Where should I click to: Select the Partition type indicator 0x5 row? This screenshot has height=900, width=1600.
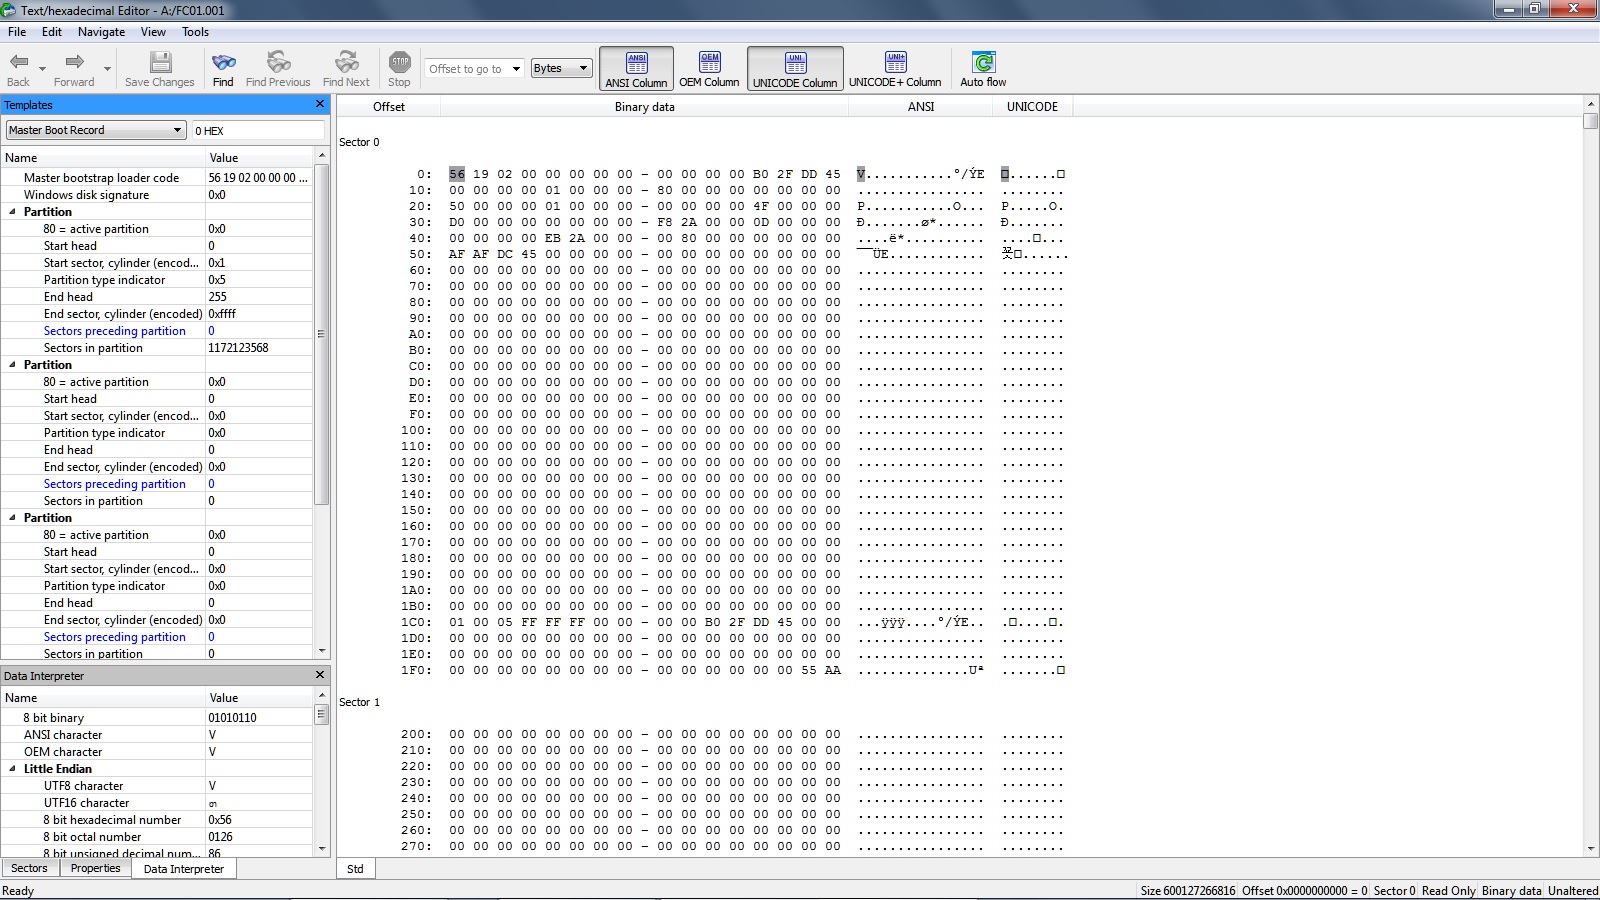pyautogui.click(x=158, y=280)
